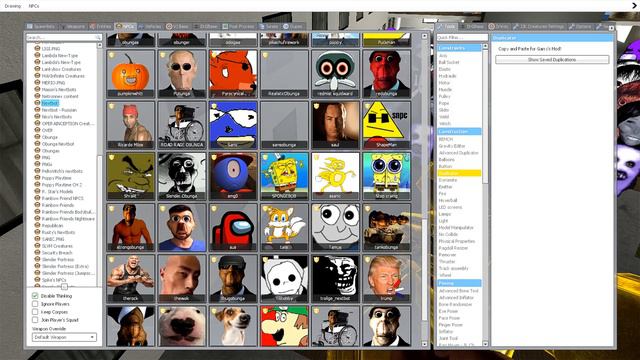Viewport: 640px width, 360px height.
Task: Pick the blue ball with red hat NPC
Action: point(233,176)
